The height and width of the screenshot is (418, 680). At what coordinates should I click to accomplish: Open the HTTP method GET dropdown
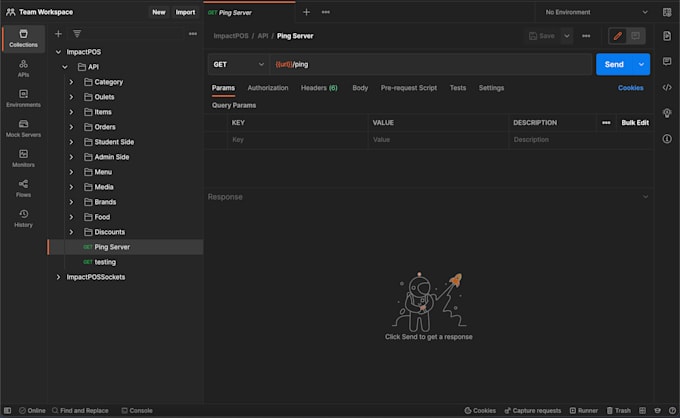coord(238,64)
